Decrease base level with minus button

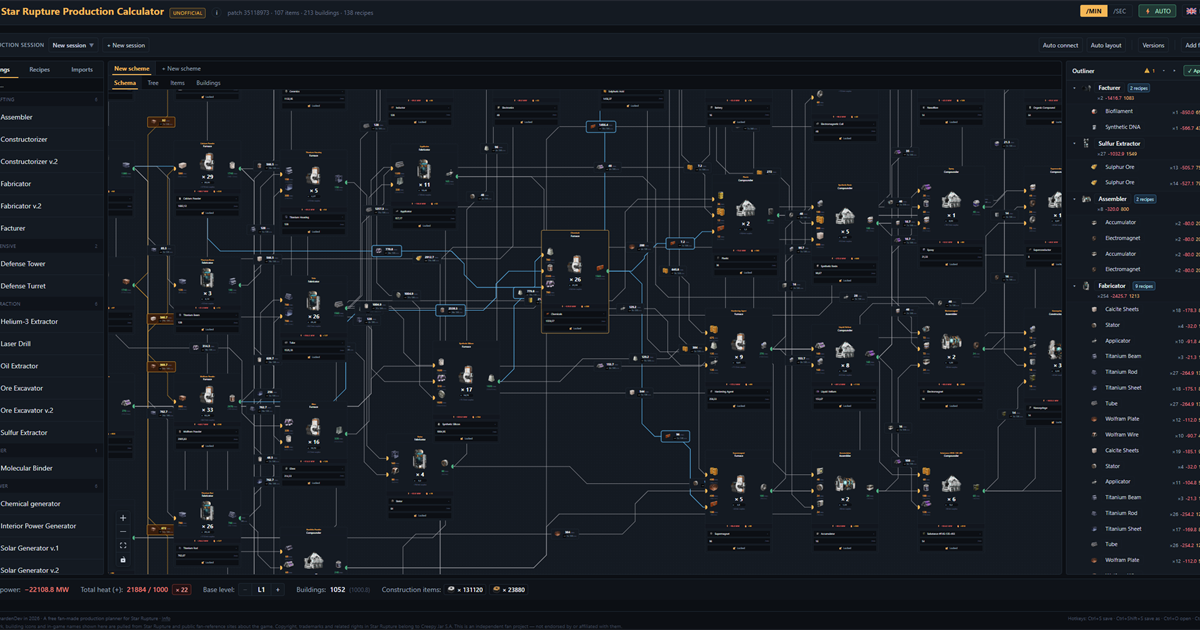point(246,590)
